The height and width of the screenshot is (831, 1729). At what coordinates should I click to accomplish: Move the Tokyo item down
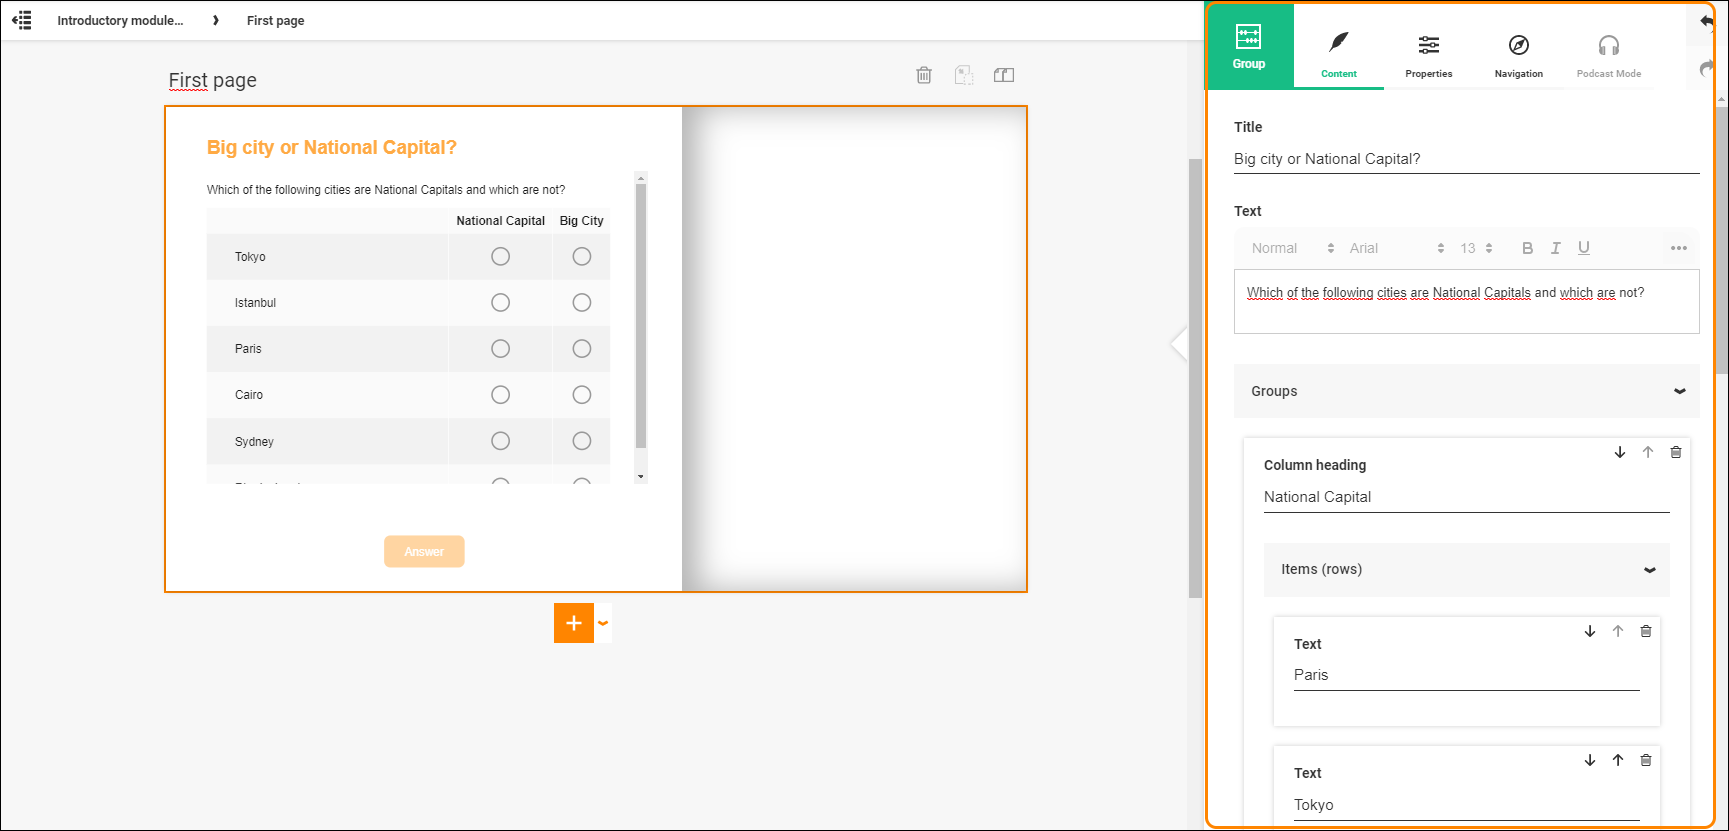[x=1590, y=760]
